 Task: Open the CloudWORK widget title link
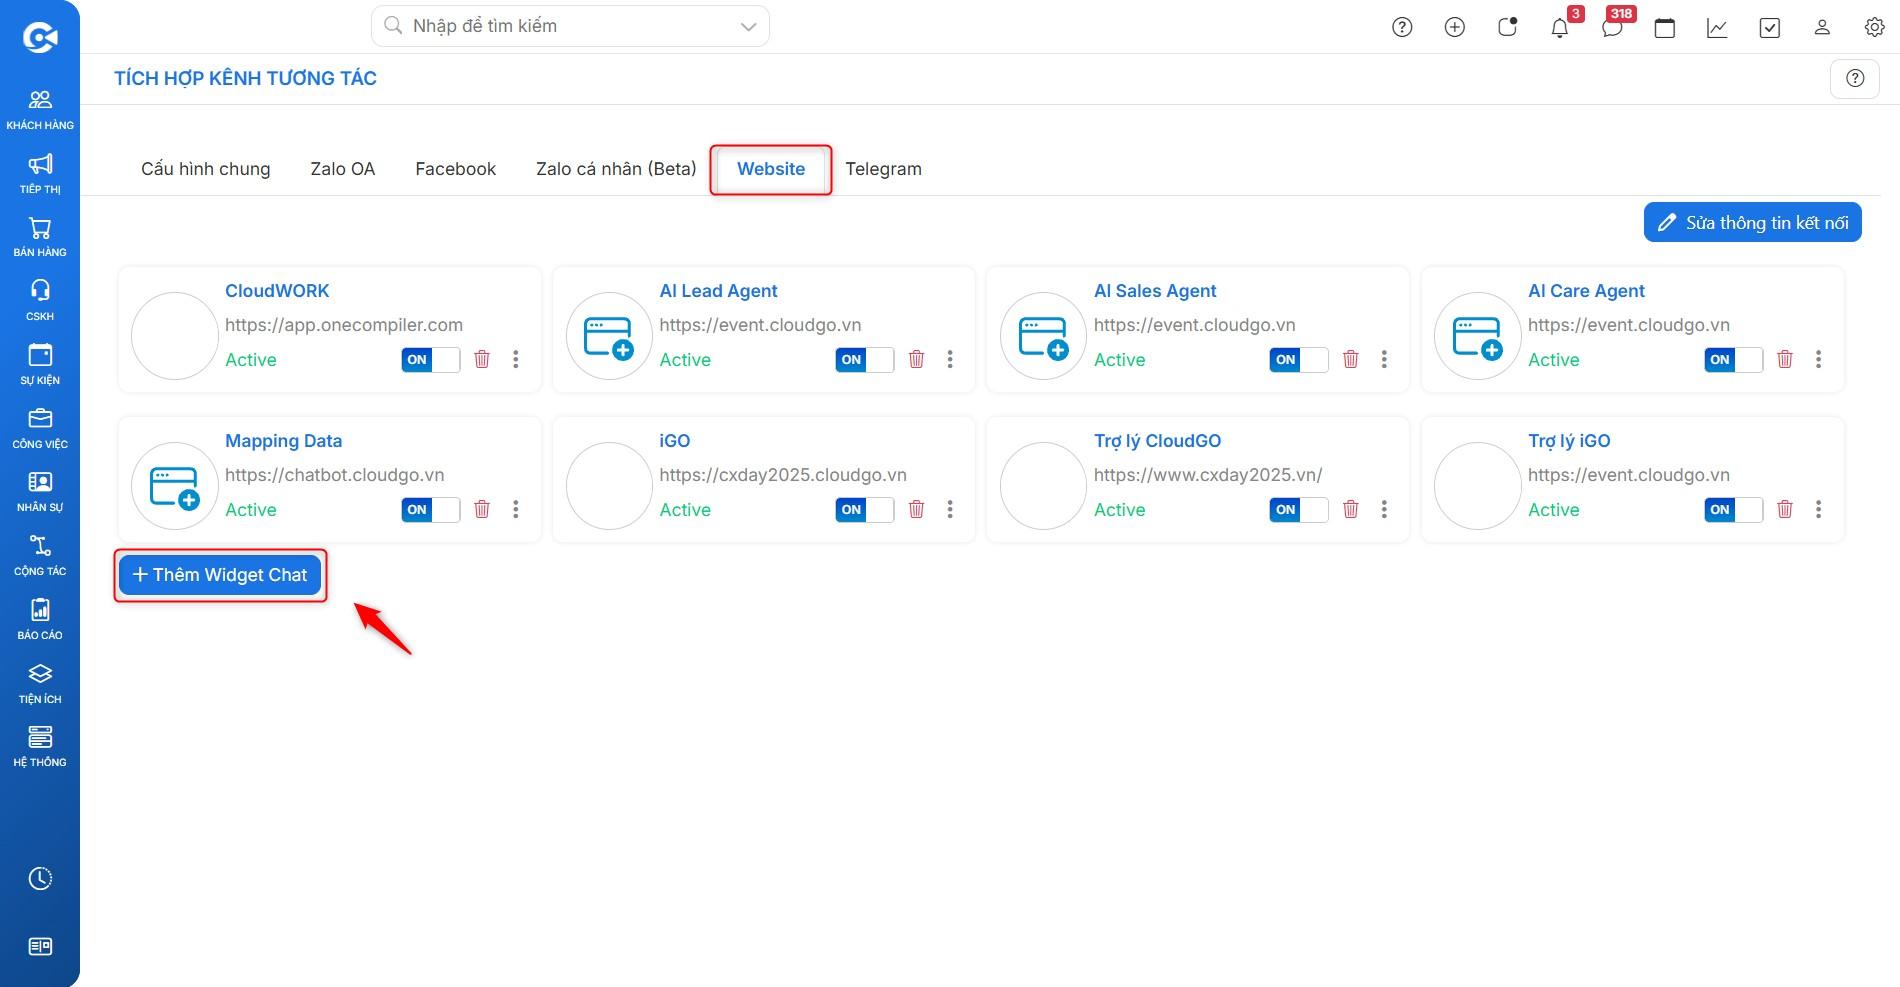tap(277, 291)
